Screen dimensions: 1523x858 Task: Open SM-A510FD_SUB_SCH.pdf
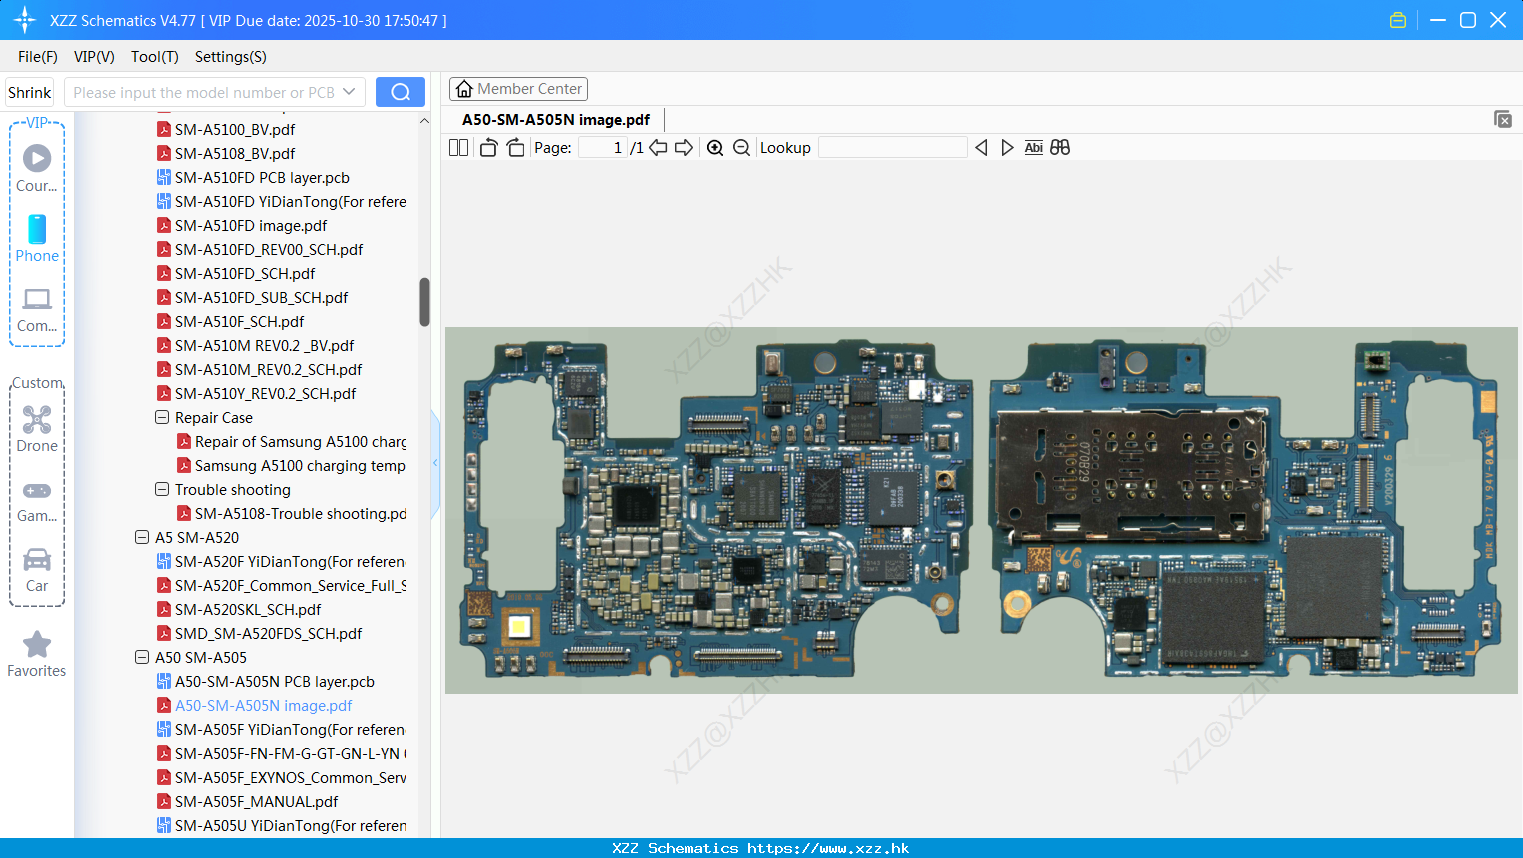[x=261, y=297]
